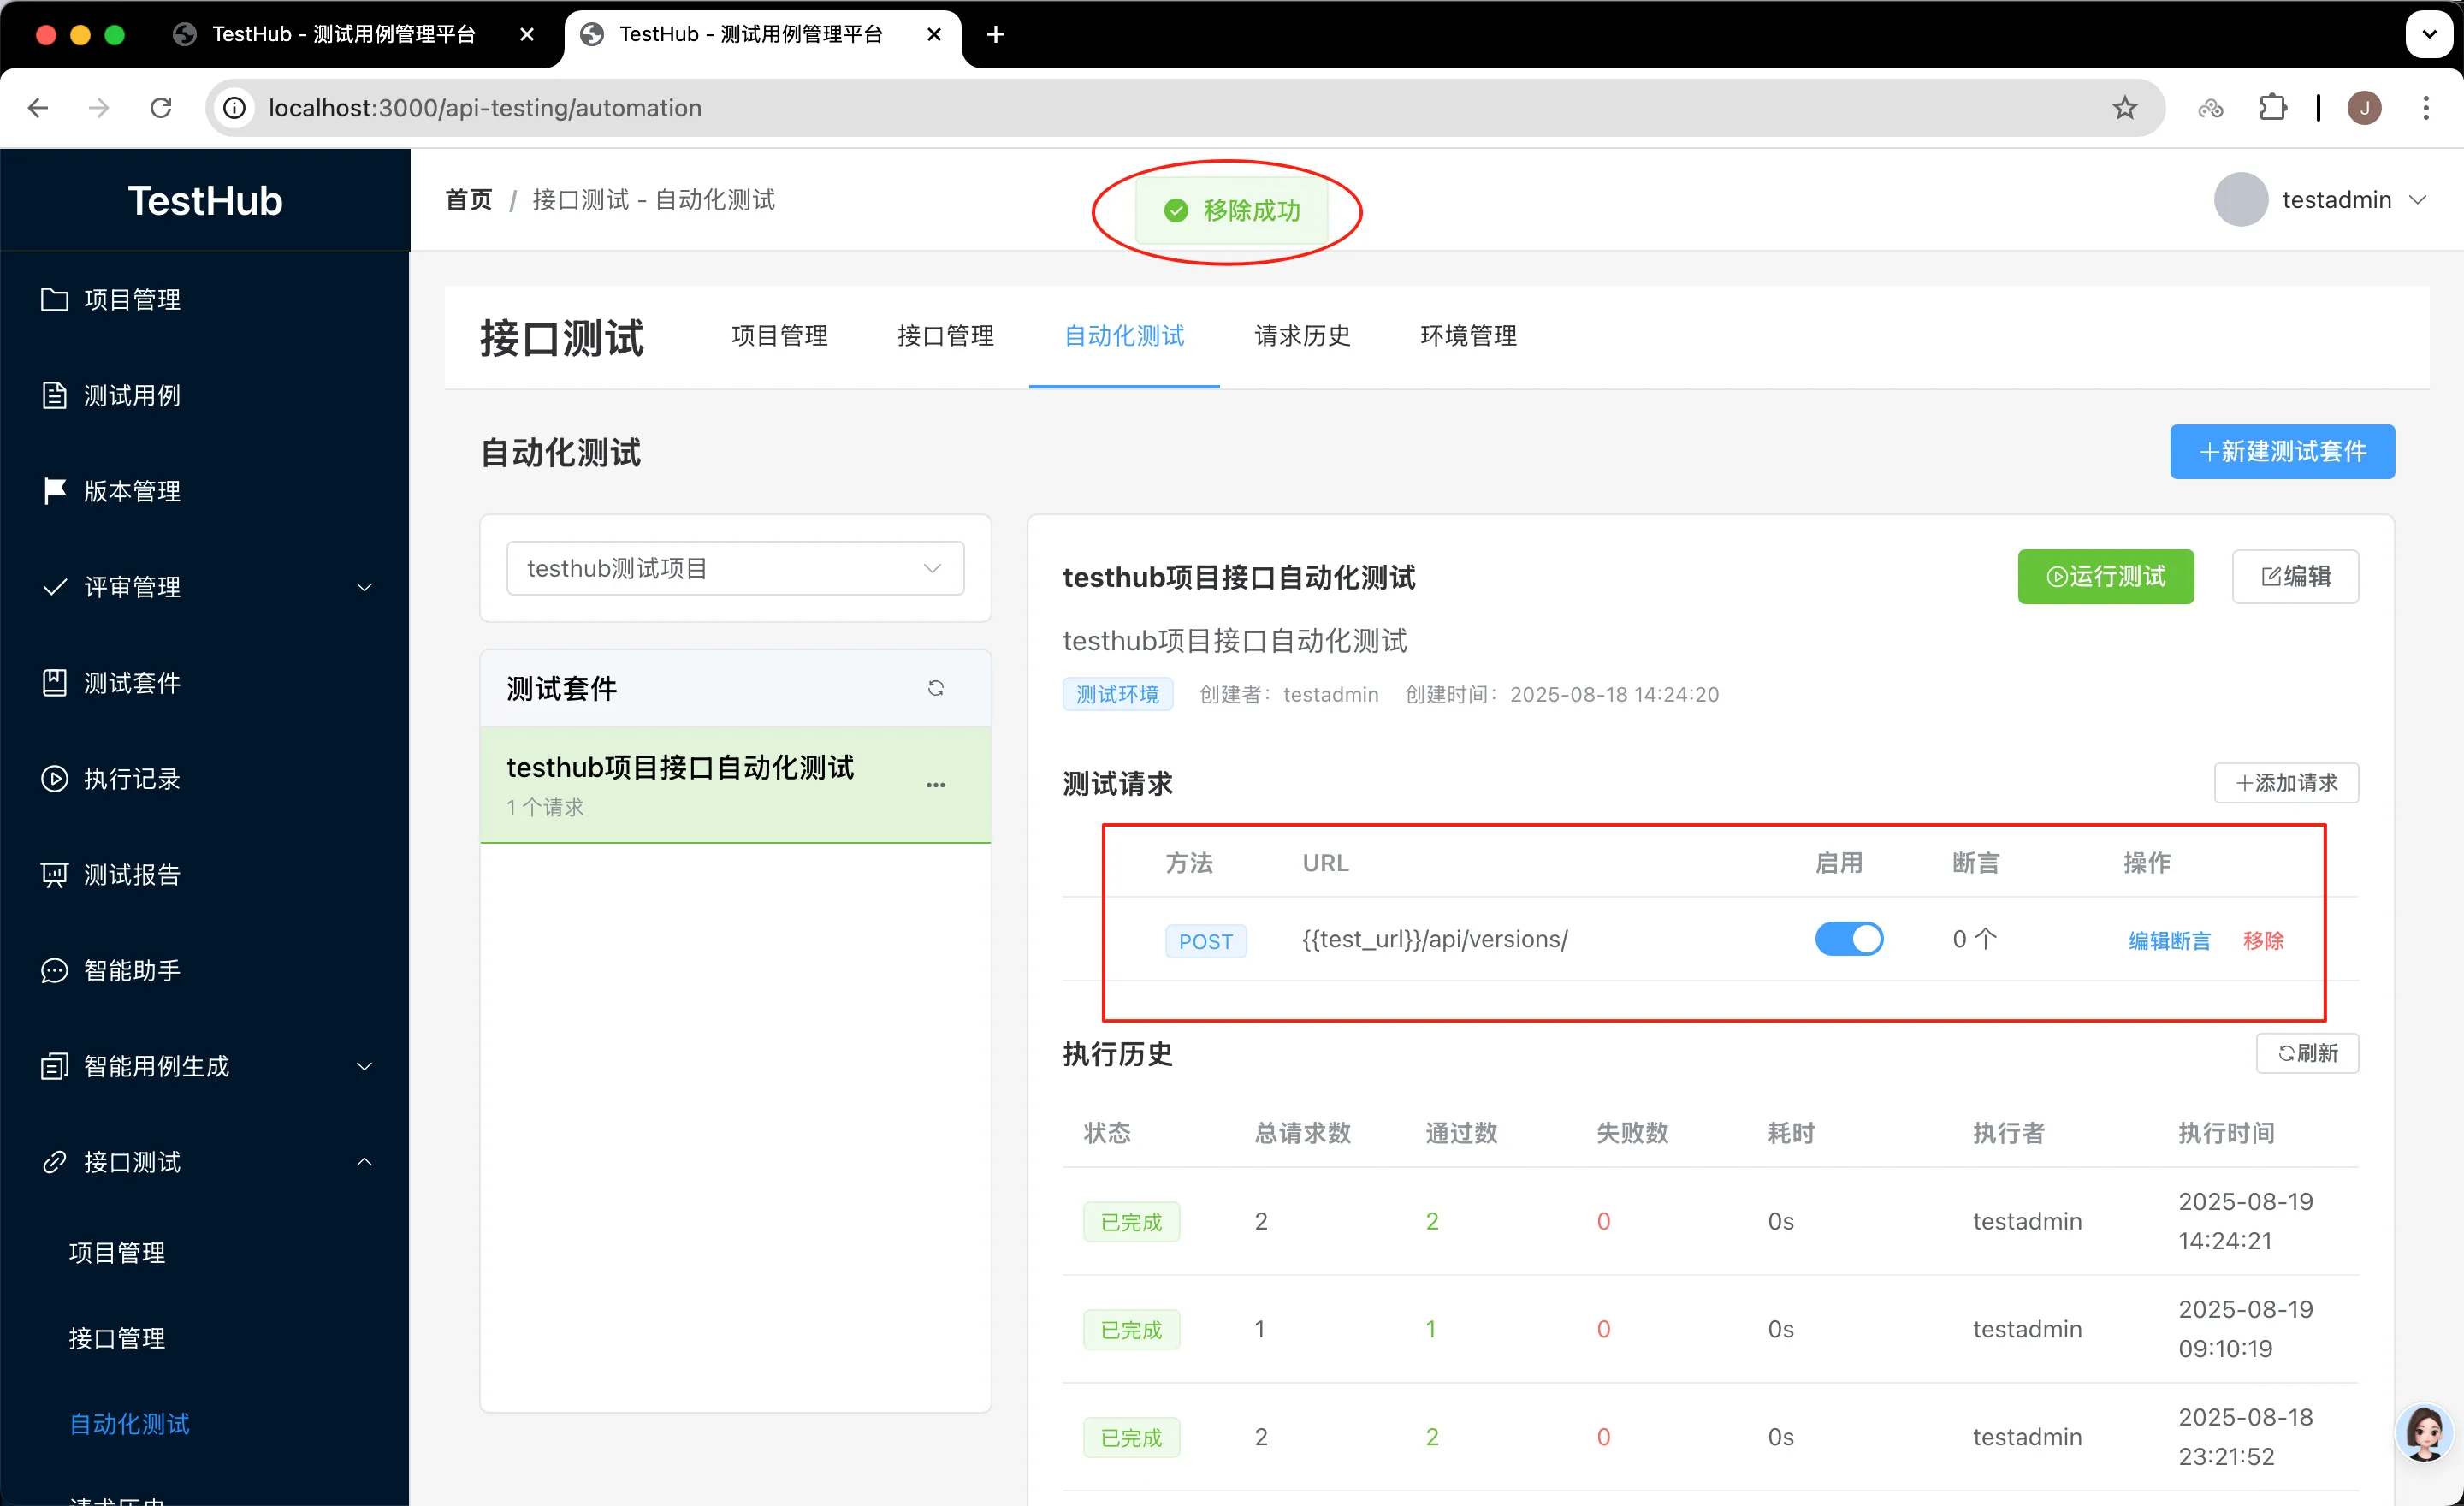Open the testhub测试项目 project dropdown

click(735, 568)
